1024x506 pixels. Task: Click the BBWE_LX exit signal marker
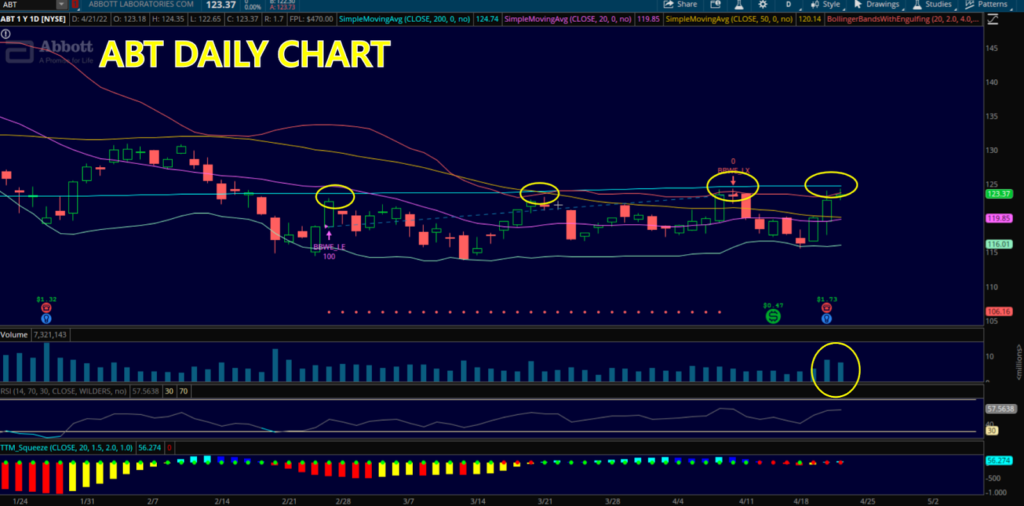[733, 172]
